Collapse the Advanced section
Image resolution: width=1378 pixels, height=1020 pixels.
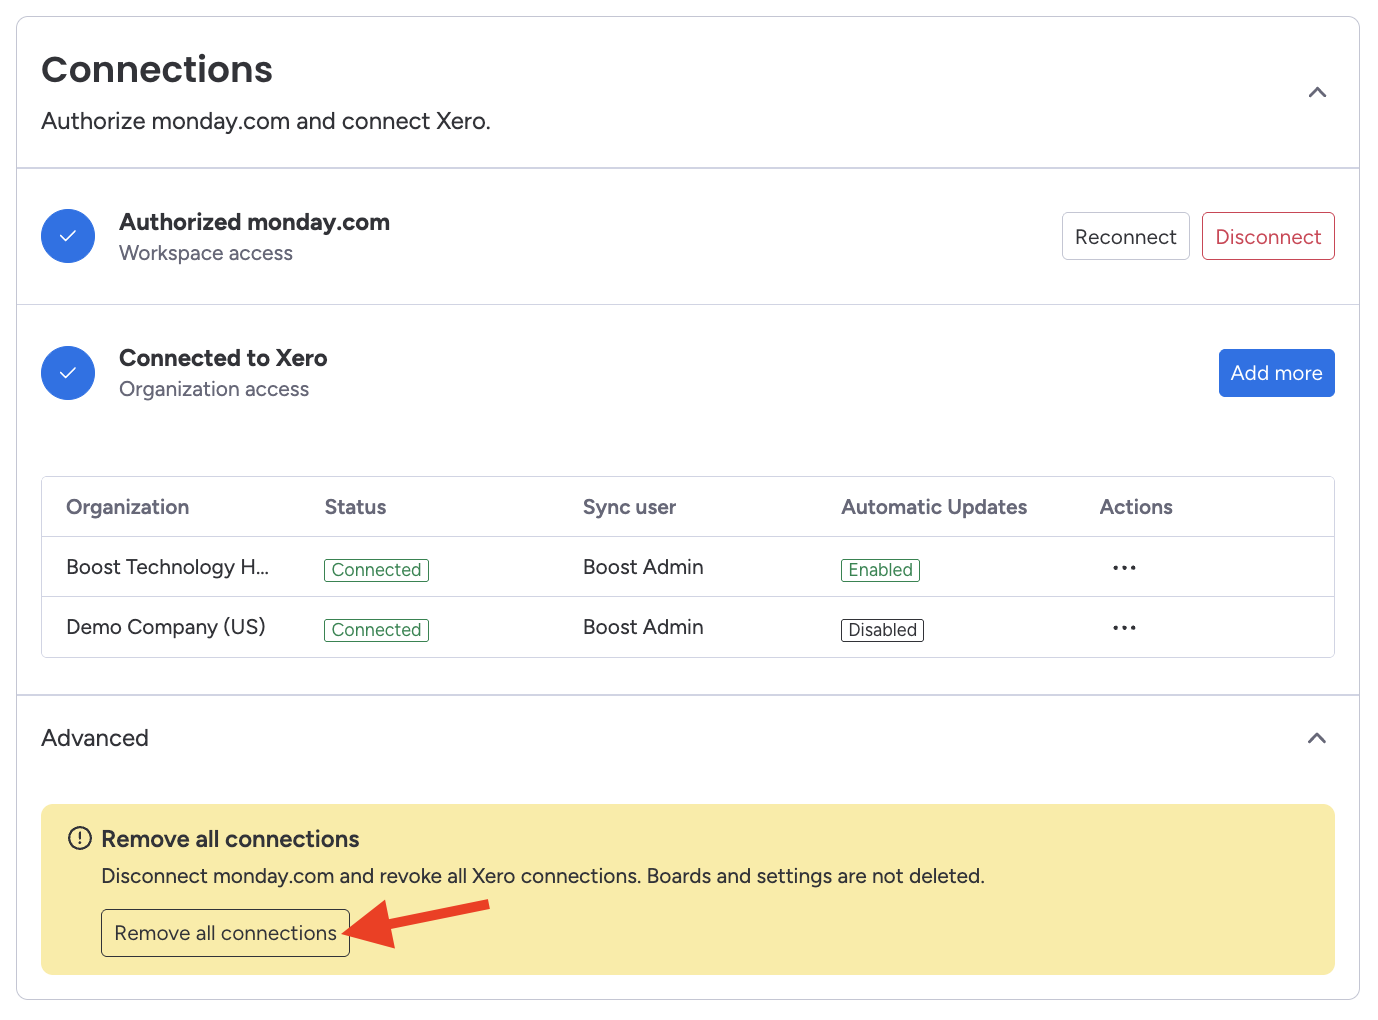[1317, 738]
